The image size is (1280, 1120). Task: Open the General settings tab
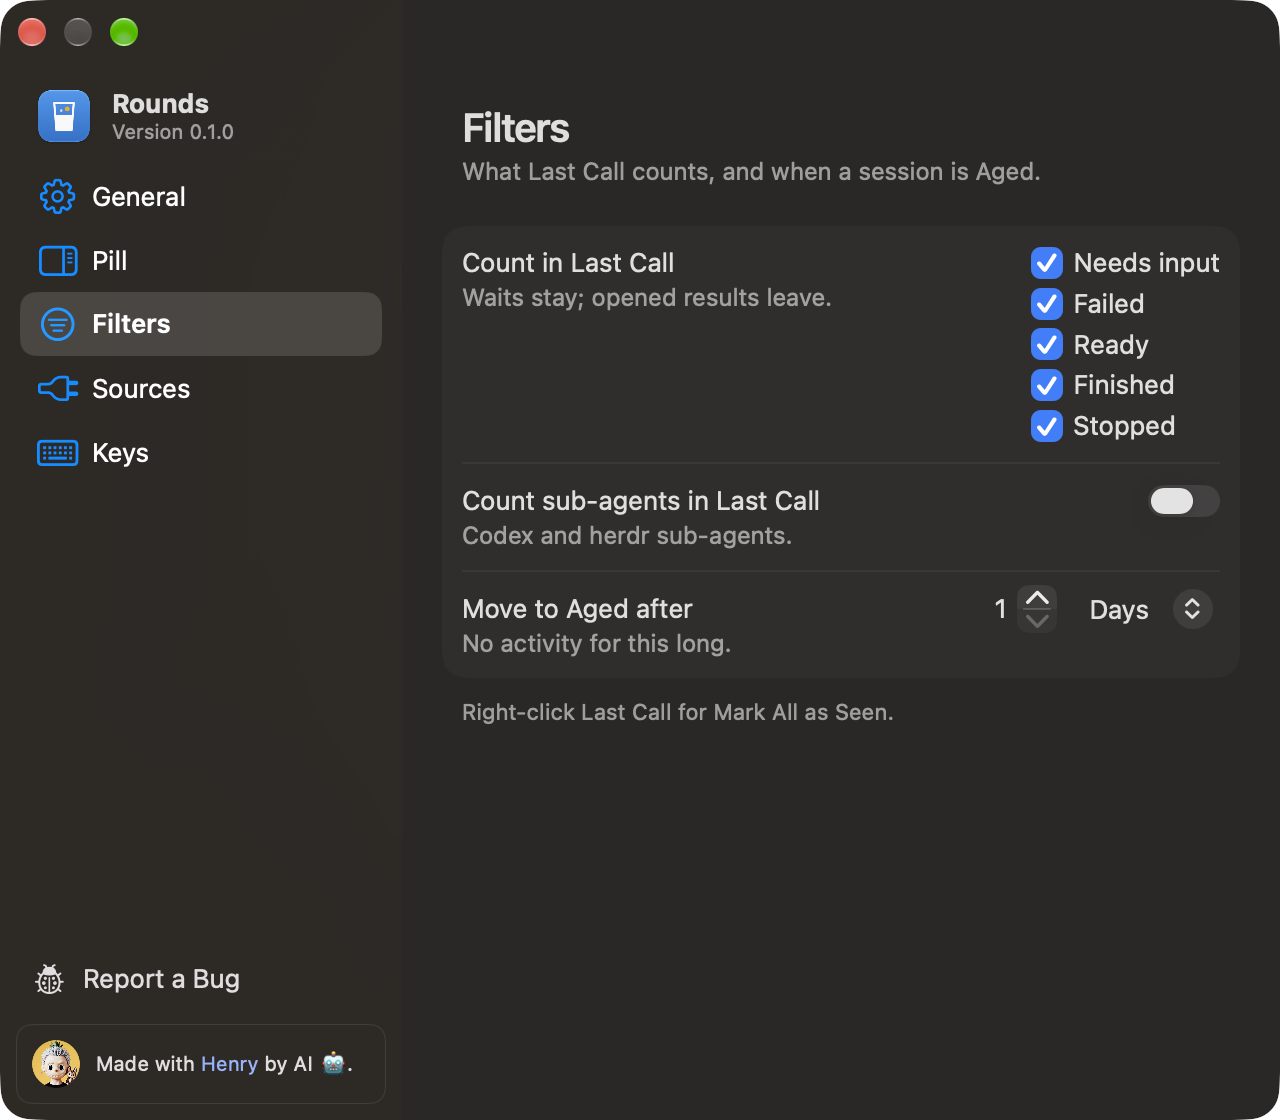pyautogui.click(x=201, y=197)
